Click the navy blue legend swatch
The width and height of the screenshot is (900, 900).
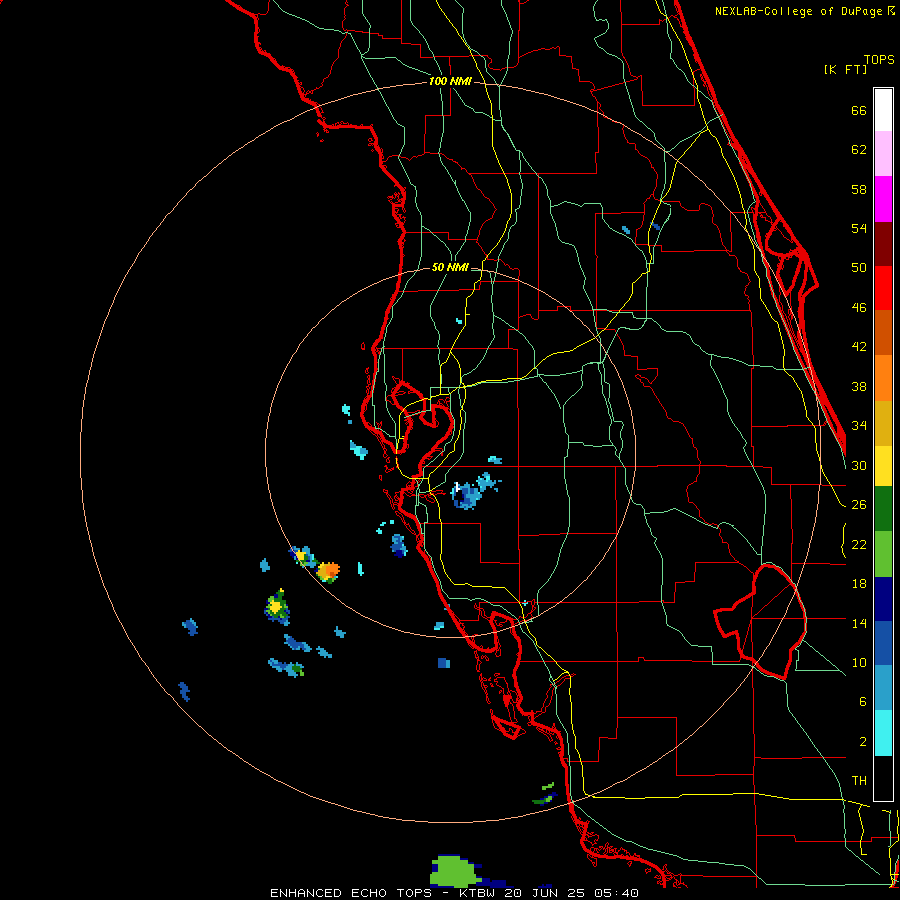coord(883,599)
